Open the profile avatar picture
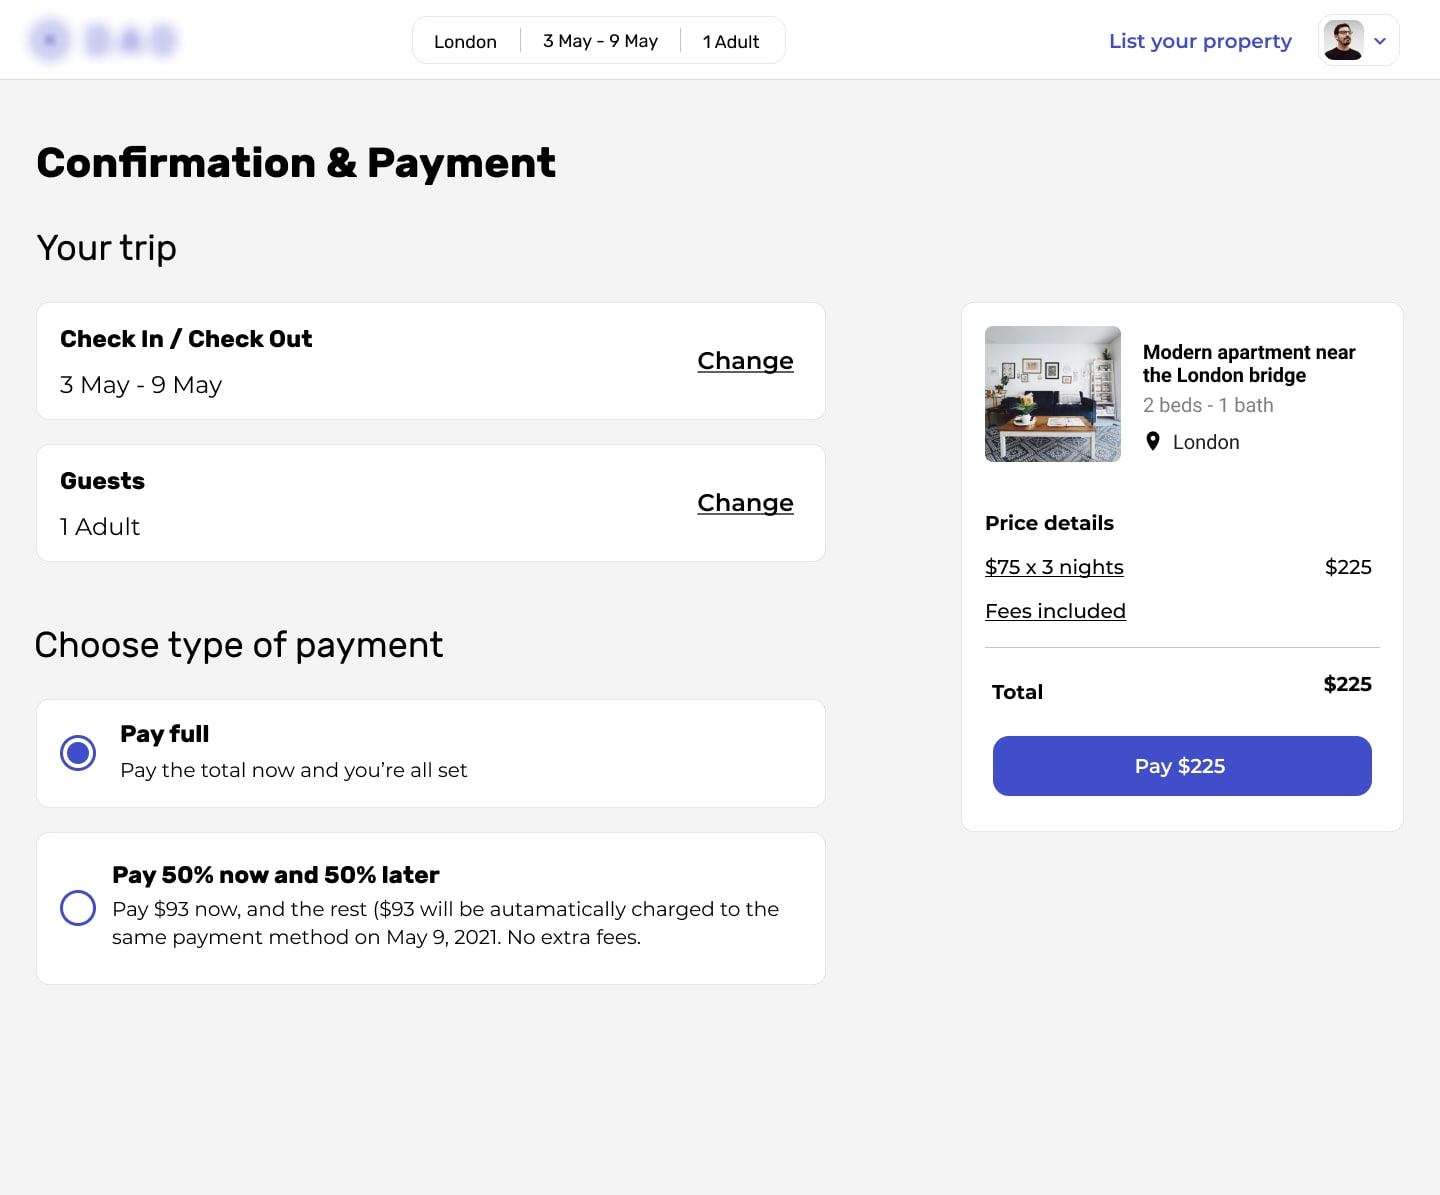The height and width of the screenshot is (1195, 1440). coord(1345,40)
